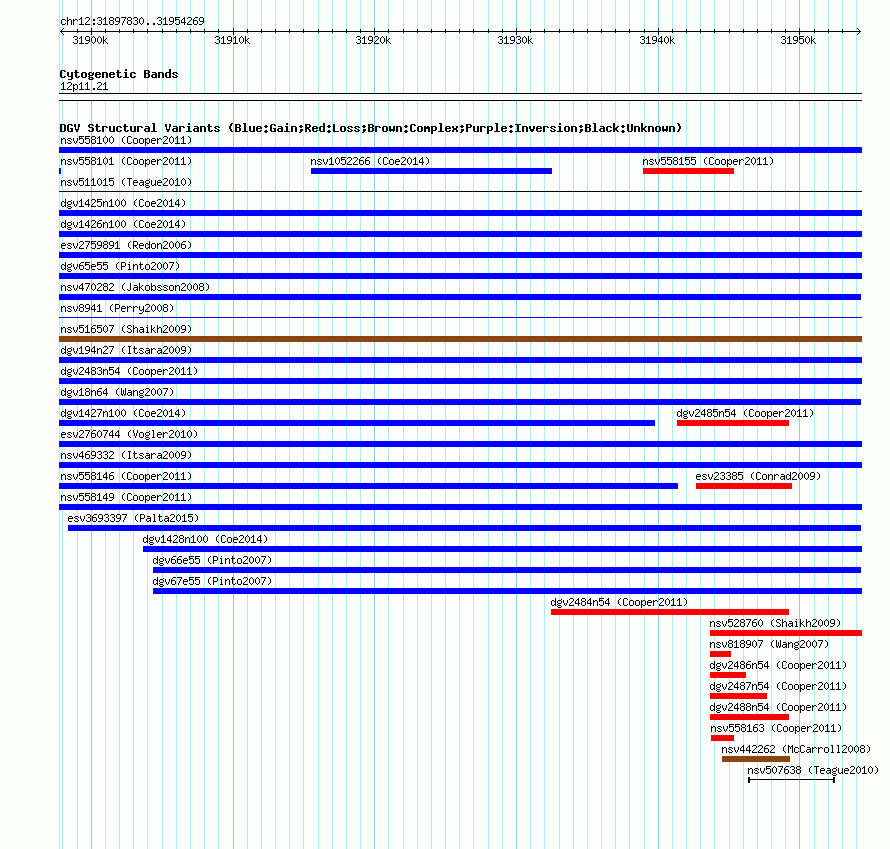Open dgv1427n100 (Coe2014) label

[123, 413]
